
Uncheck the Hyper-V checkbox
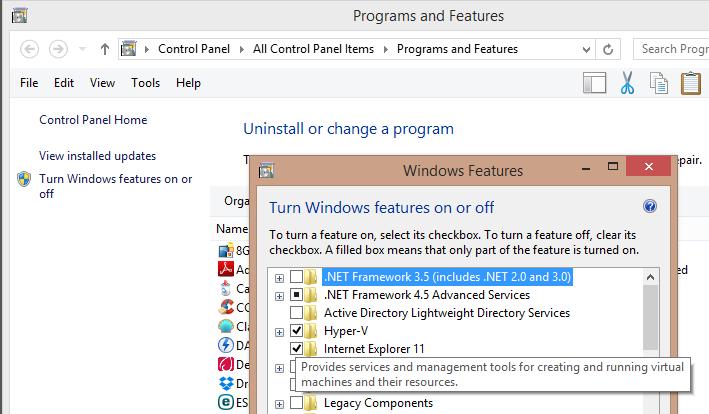point(296,331)
